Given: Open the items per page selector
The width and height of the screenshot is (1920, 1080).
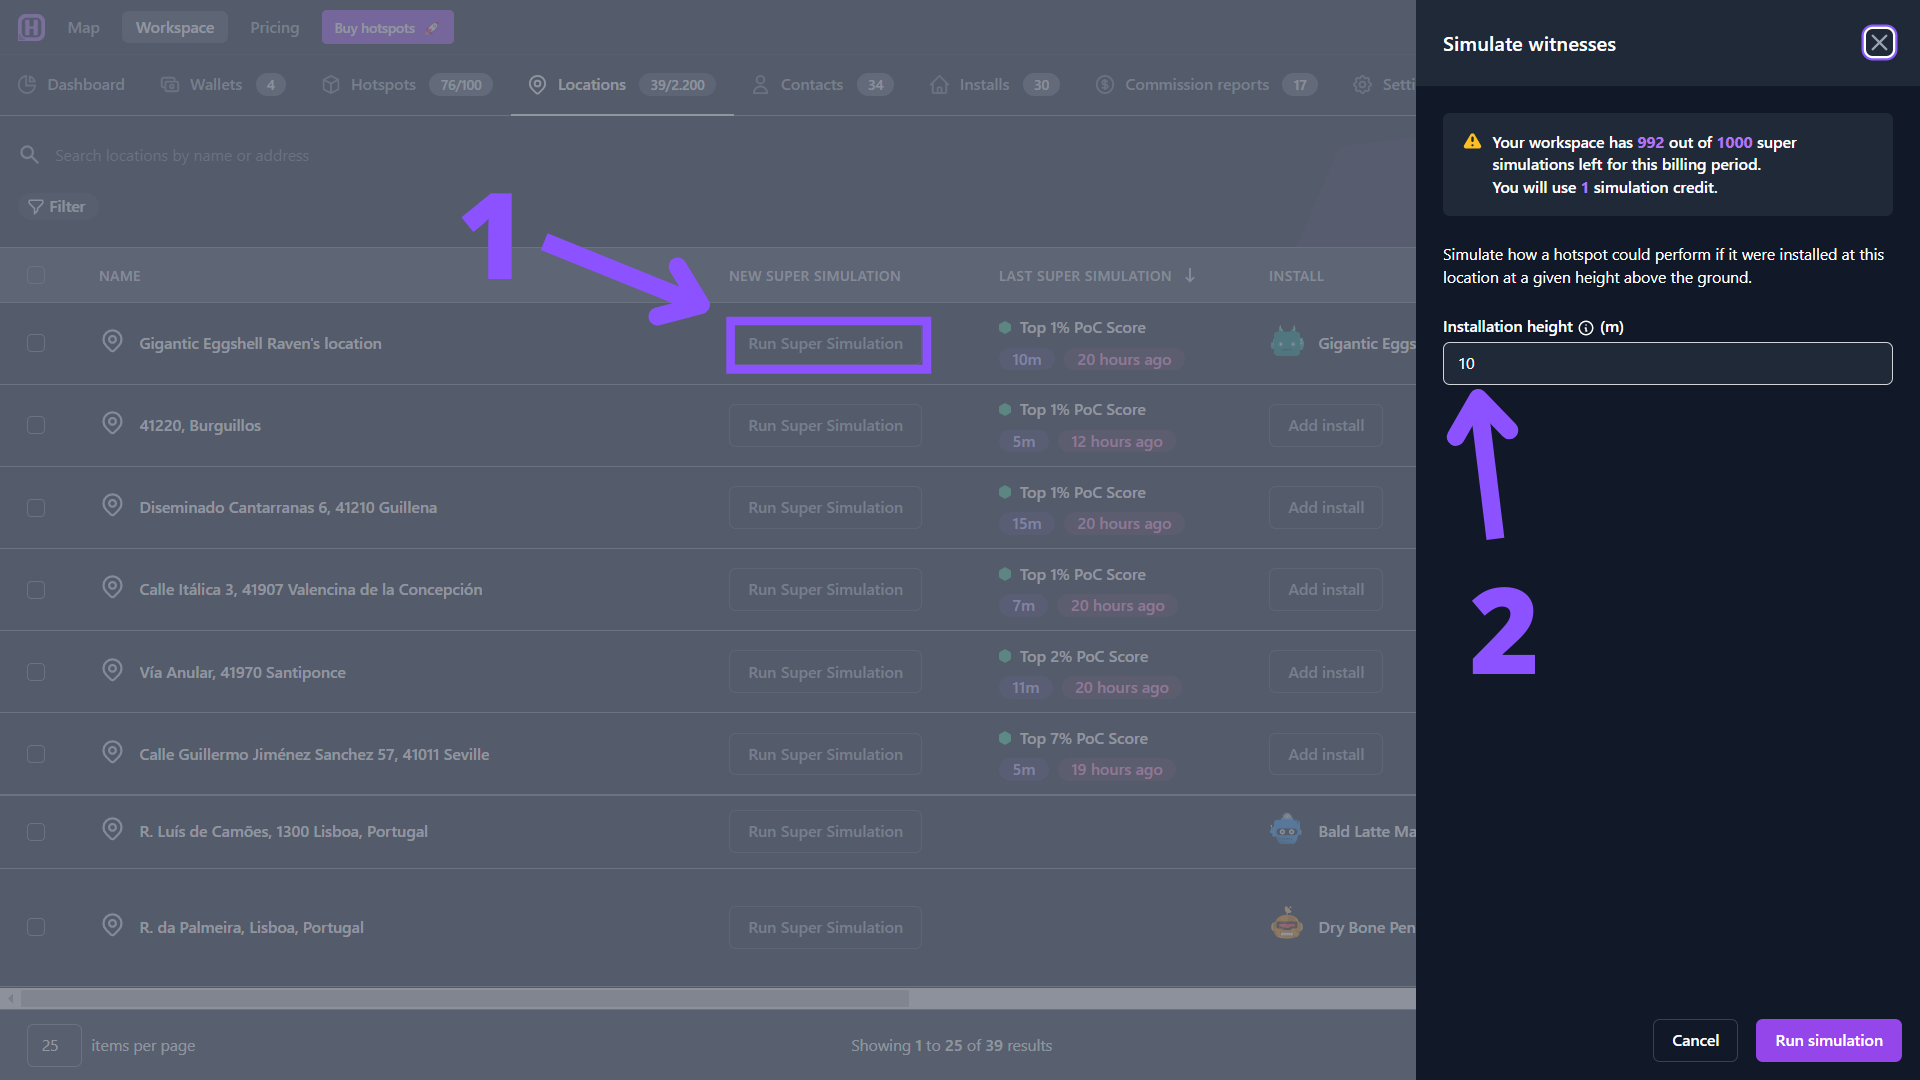Looking at the screenshot, I should tap(54, 1045).
